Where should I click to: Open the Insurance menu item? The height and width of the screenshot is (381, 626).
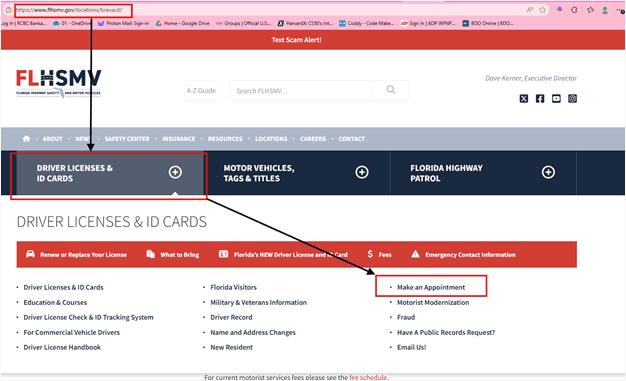pyautogui.click(x=178, y=139)
